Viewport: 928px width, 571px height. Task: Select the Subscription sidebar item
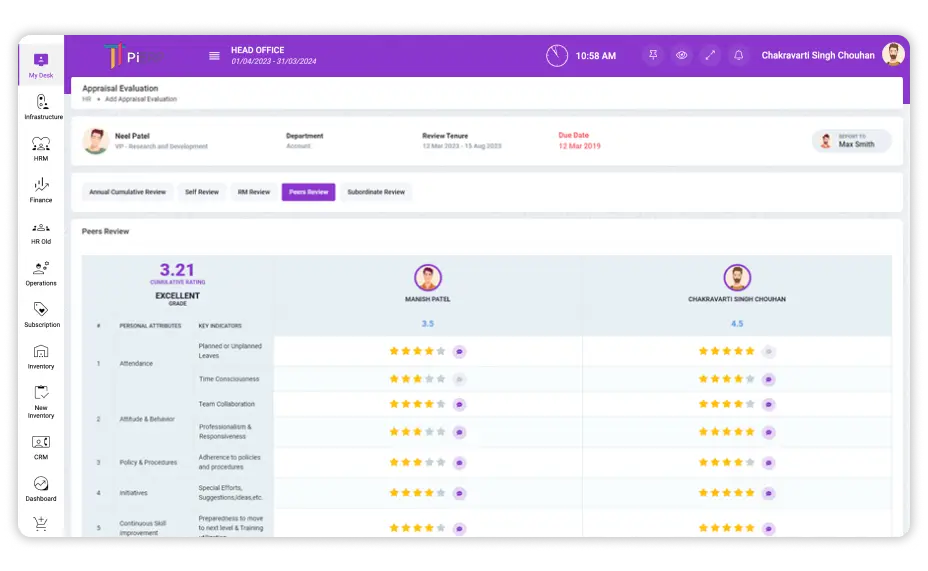41,315
